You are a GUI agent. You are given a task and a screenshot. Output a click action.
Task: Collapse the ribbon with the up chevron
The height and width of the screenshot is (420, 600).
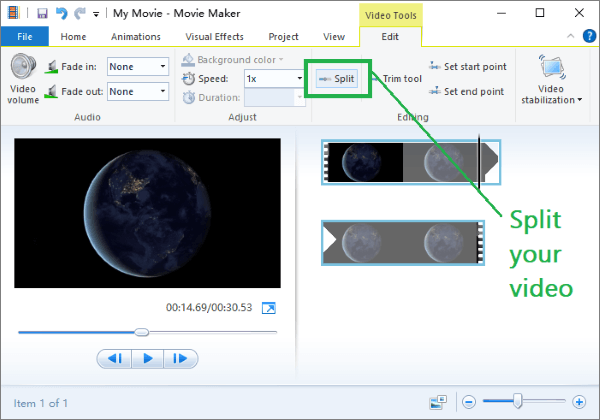click(x=571, y=36)
